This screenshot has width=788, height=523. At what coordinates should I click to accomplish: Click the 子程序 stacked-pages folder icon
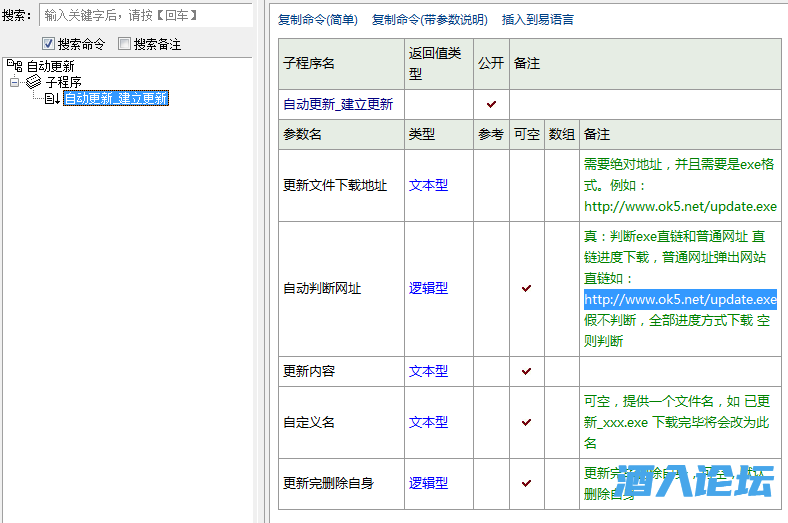(33, 82)
